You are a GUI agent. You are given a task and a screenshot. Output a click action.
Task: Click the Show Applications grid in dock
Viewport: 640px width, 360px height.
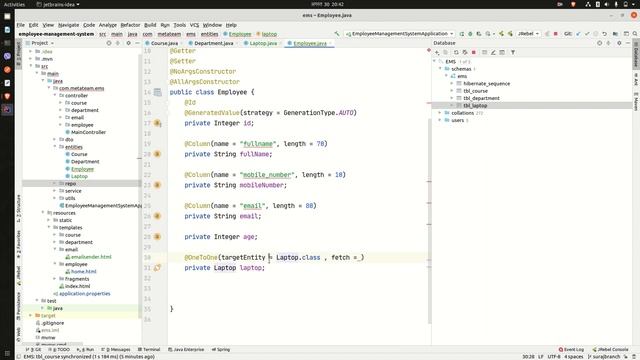point(7,353)
